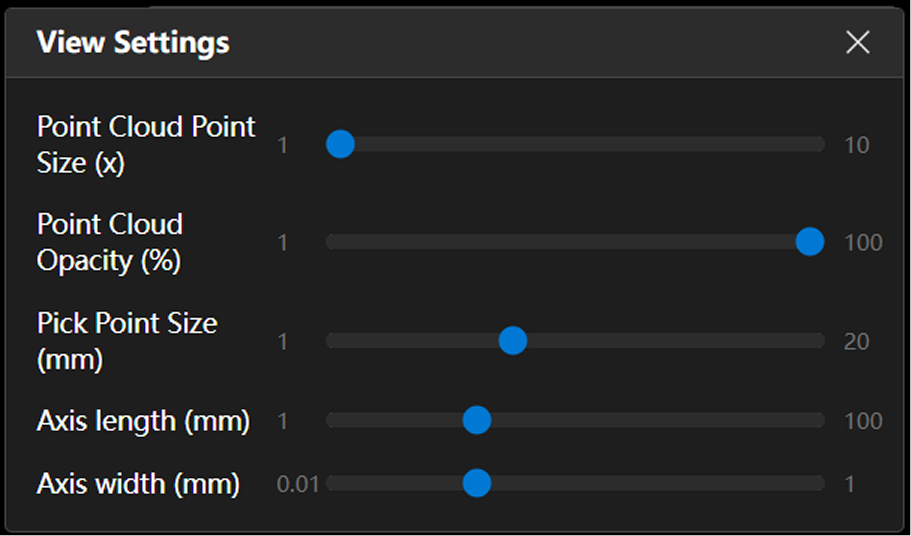Image resolution: width=911 pixels, height=536 pixels.
Task: Click the "Point Cloud Point Size (x)" label
Action: click(146, 145)
